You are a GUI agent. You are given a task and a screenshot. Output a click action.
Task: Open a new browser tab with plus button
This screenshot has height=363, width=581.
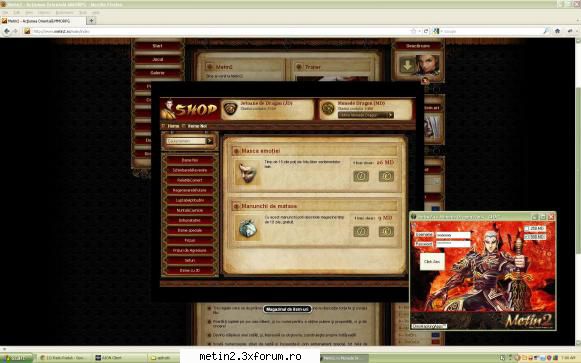click(x=91, y=21)
